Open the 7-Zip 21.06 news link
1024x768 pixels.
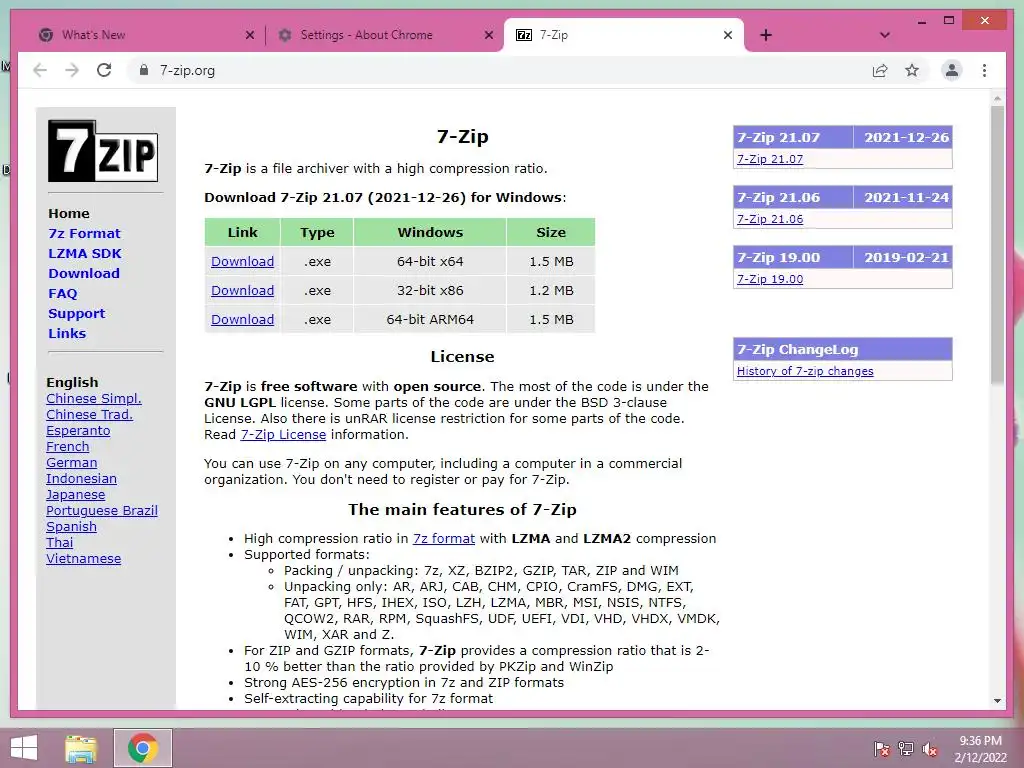[x=770, y=219]
